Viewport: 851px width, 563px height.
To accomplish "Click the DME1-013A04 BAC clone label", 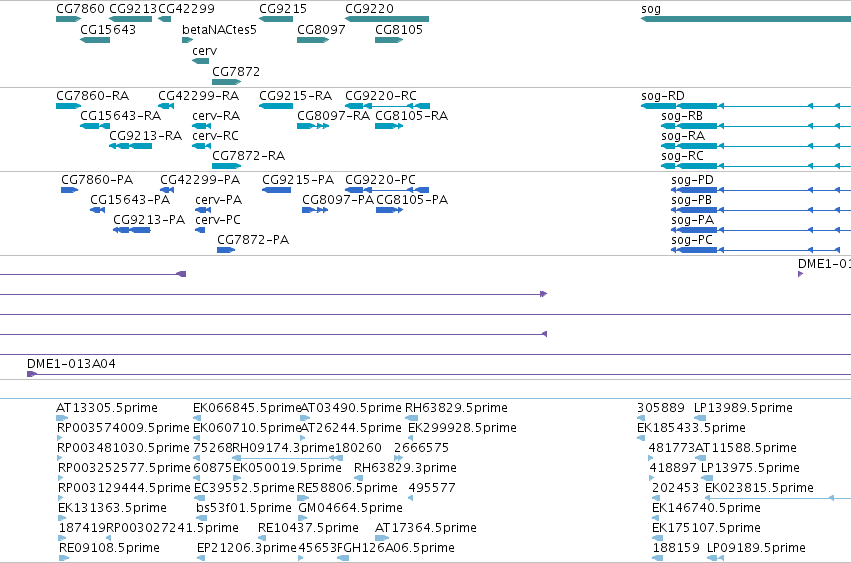I will pyautogui.click(x=71, y=364).
